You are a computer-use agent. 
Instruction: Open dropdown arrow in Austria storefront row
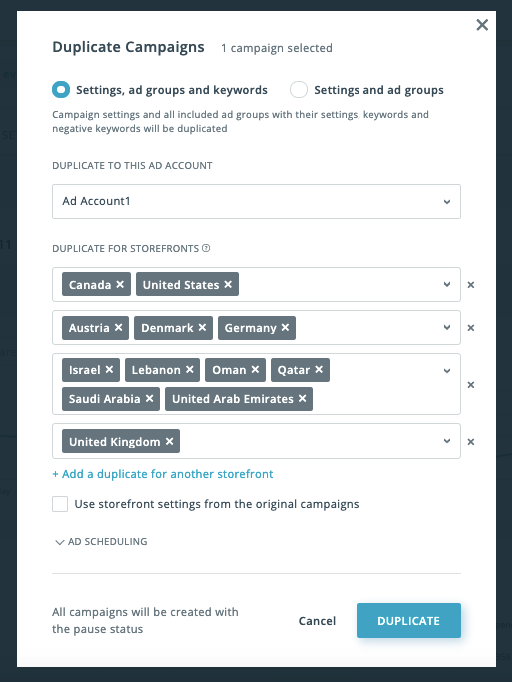click(447, 328)
